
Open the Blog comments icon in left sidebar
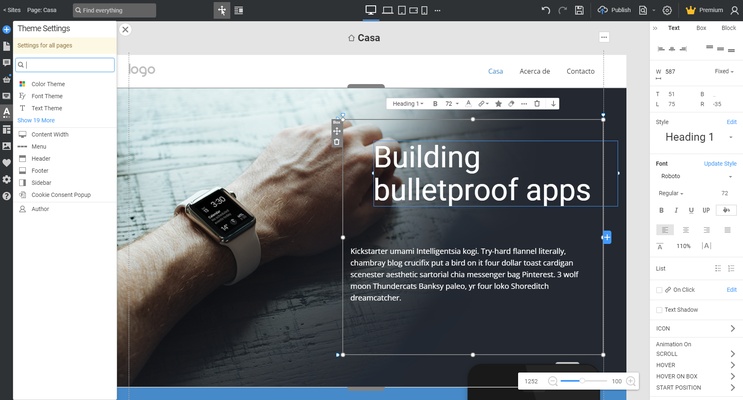coord(6,63)
